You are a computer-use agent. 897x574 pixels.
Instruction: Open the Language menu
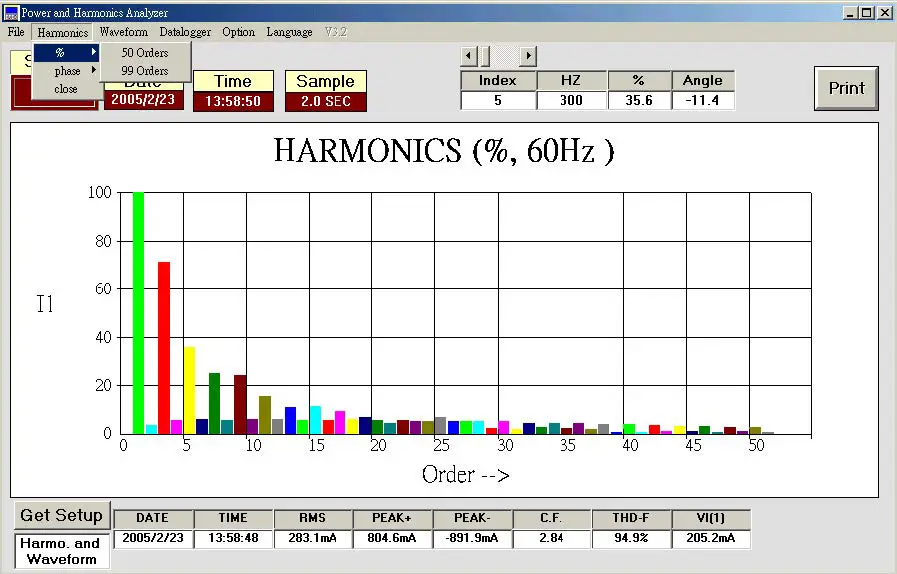pyautogui.click(x=289, y=32)
